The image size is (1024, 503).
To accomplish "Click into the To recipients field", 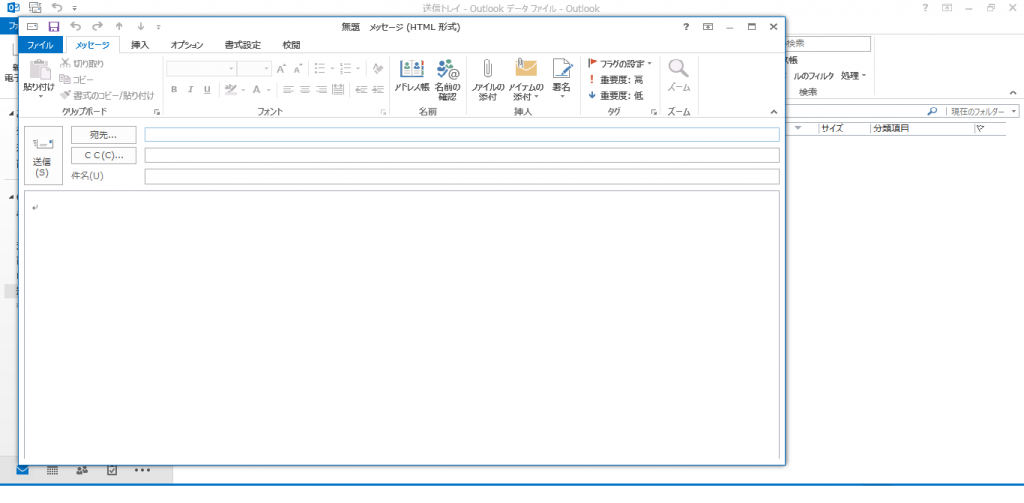I will click(462, 135).
